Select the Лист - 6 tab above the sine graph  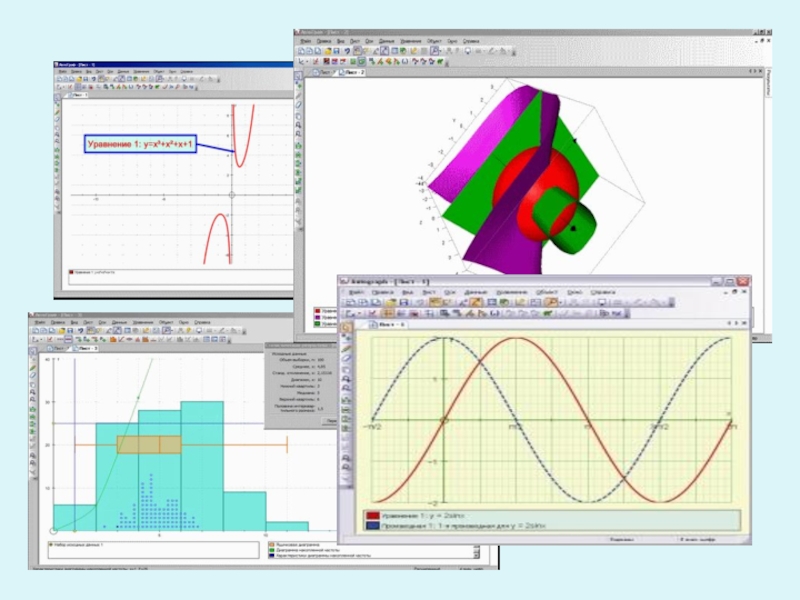[x=387, y=325]
